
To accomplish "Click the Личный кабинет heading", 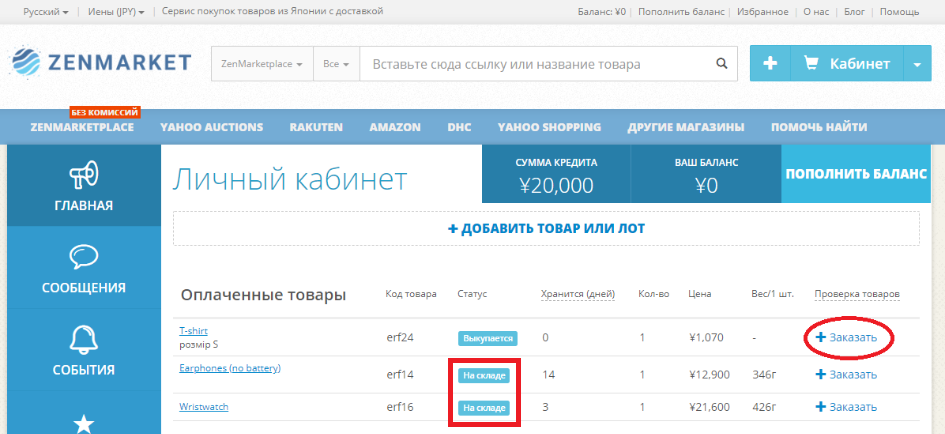I will pos(290,179).
